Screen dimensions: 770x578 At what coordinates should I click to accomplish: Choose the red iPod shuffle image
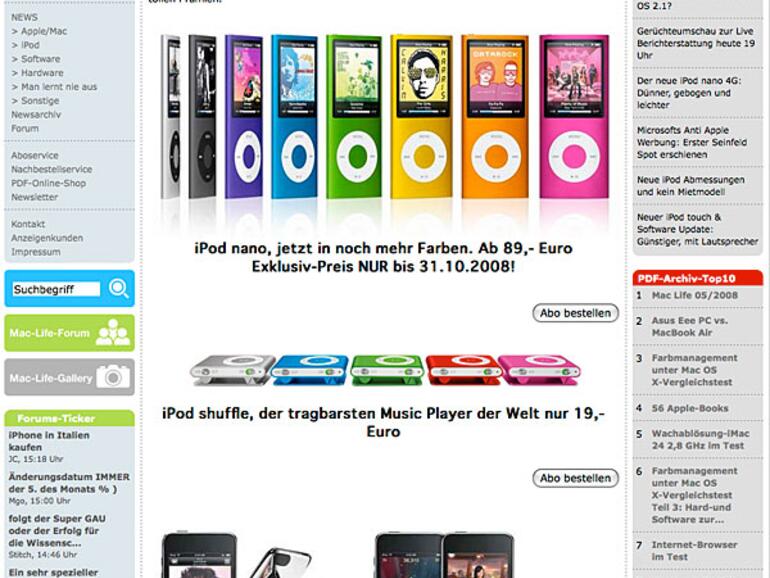point(463,369)
